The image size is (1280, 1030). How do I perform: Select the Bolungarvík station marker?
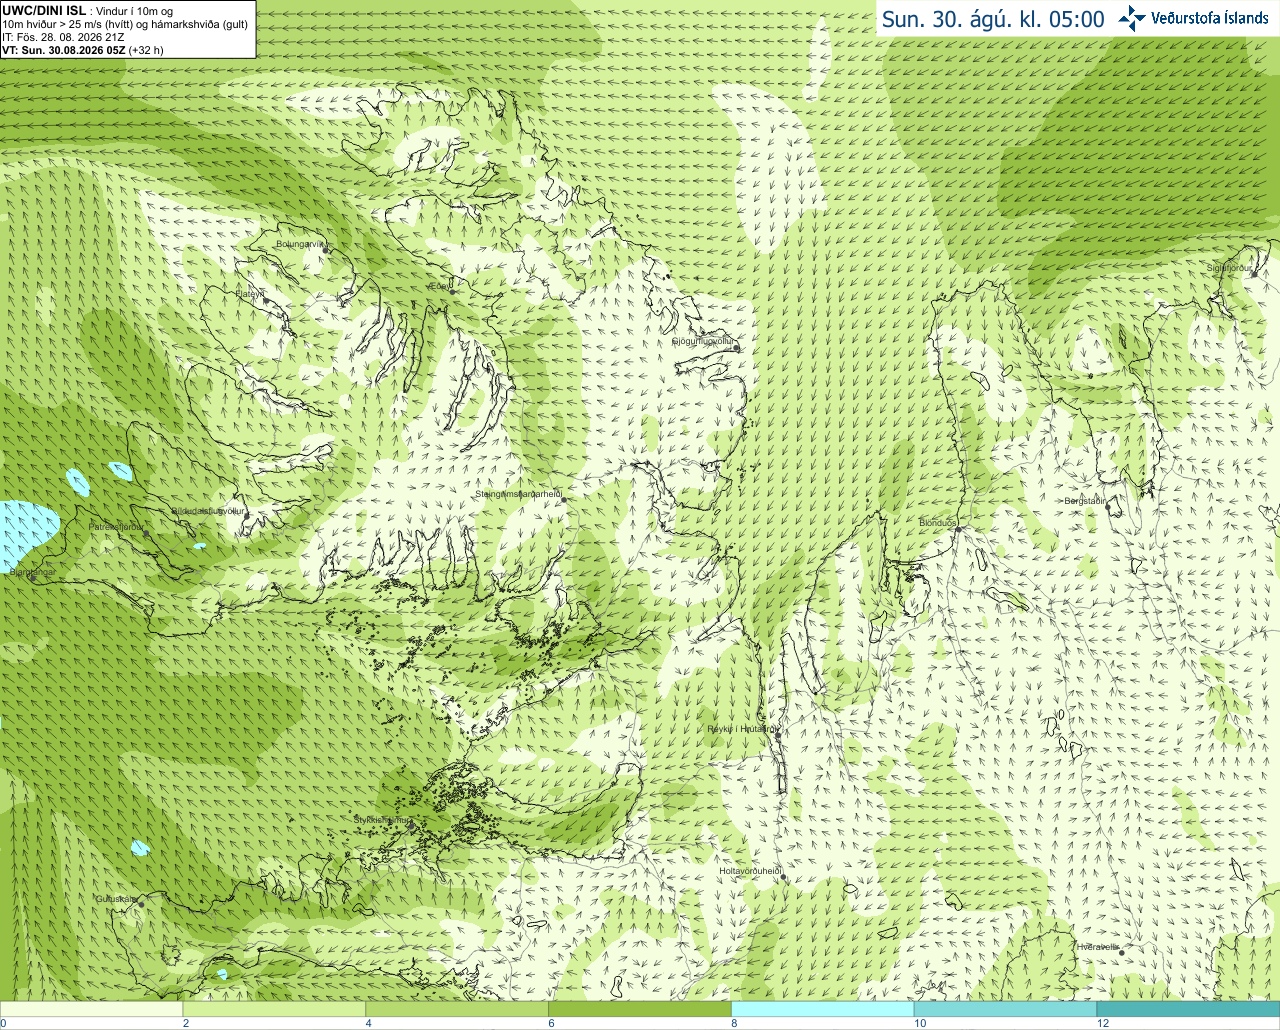(325, 249)
